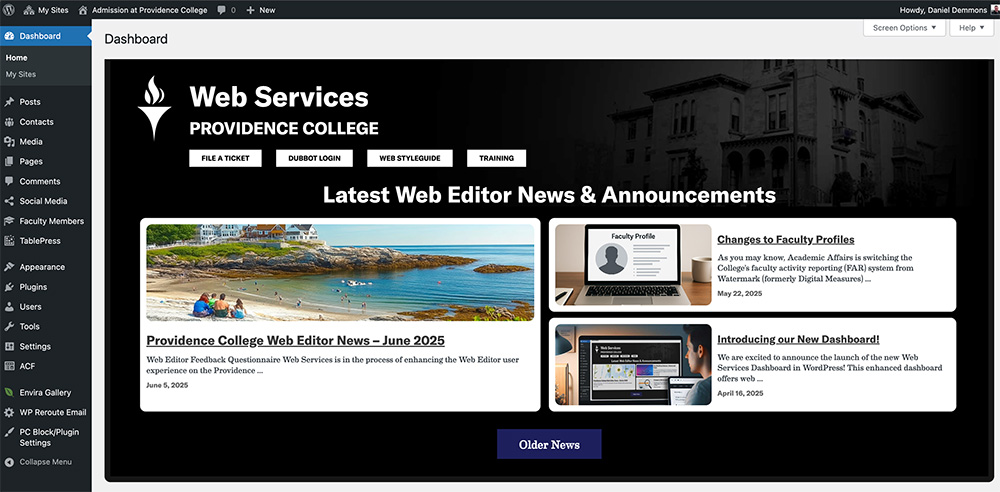The height and width of the screenshot is (492, 1000).
Task: Open Tools via the wrench icon
Action: 9,327
